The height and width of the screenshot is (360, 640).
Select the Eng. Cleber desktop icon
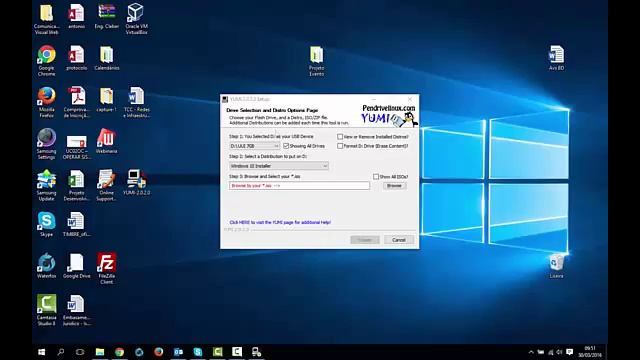(x=107, y=16)
